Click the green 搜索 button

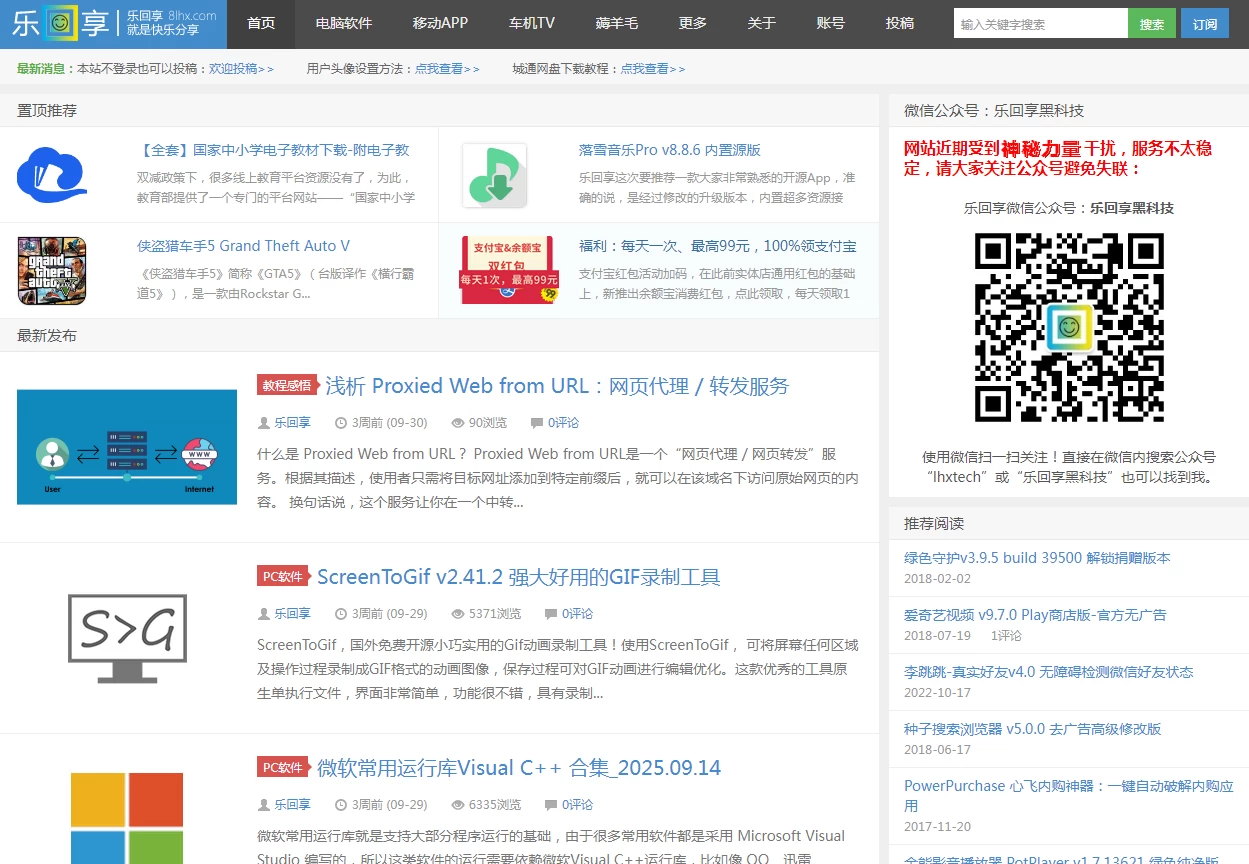coord(1151,24)
